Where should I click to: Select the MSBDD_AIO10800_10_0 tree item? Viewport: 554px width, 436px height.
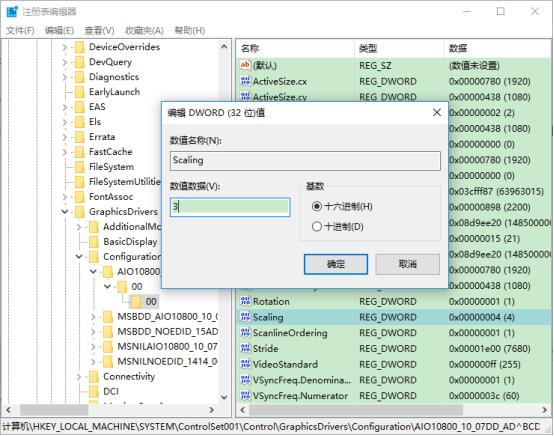point(167,317)
